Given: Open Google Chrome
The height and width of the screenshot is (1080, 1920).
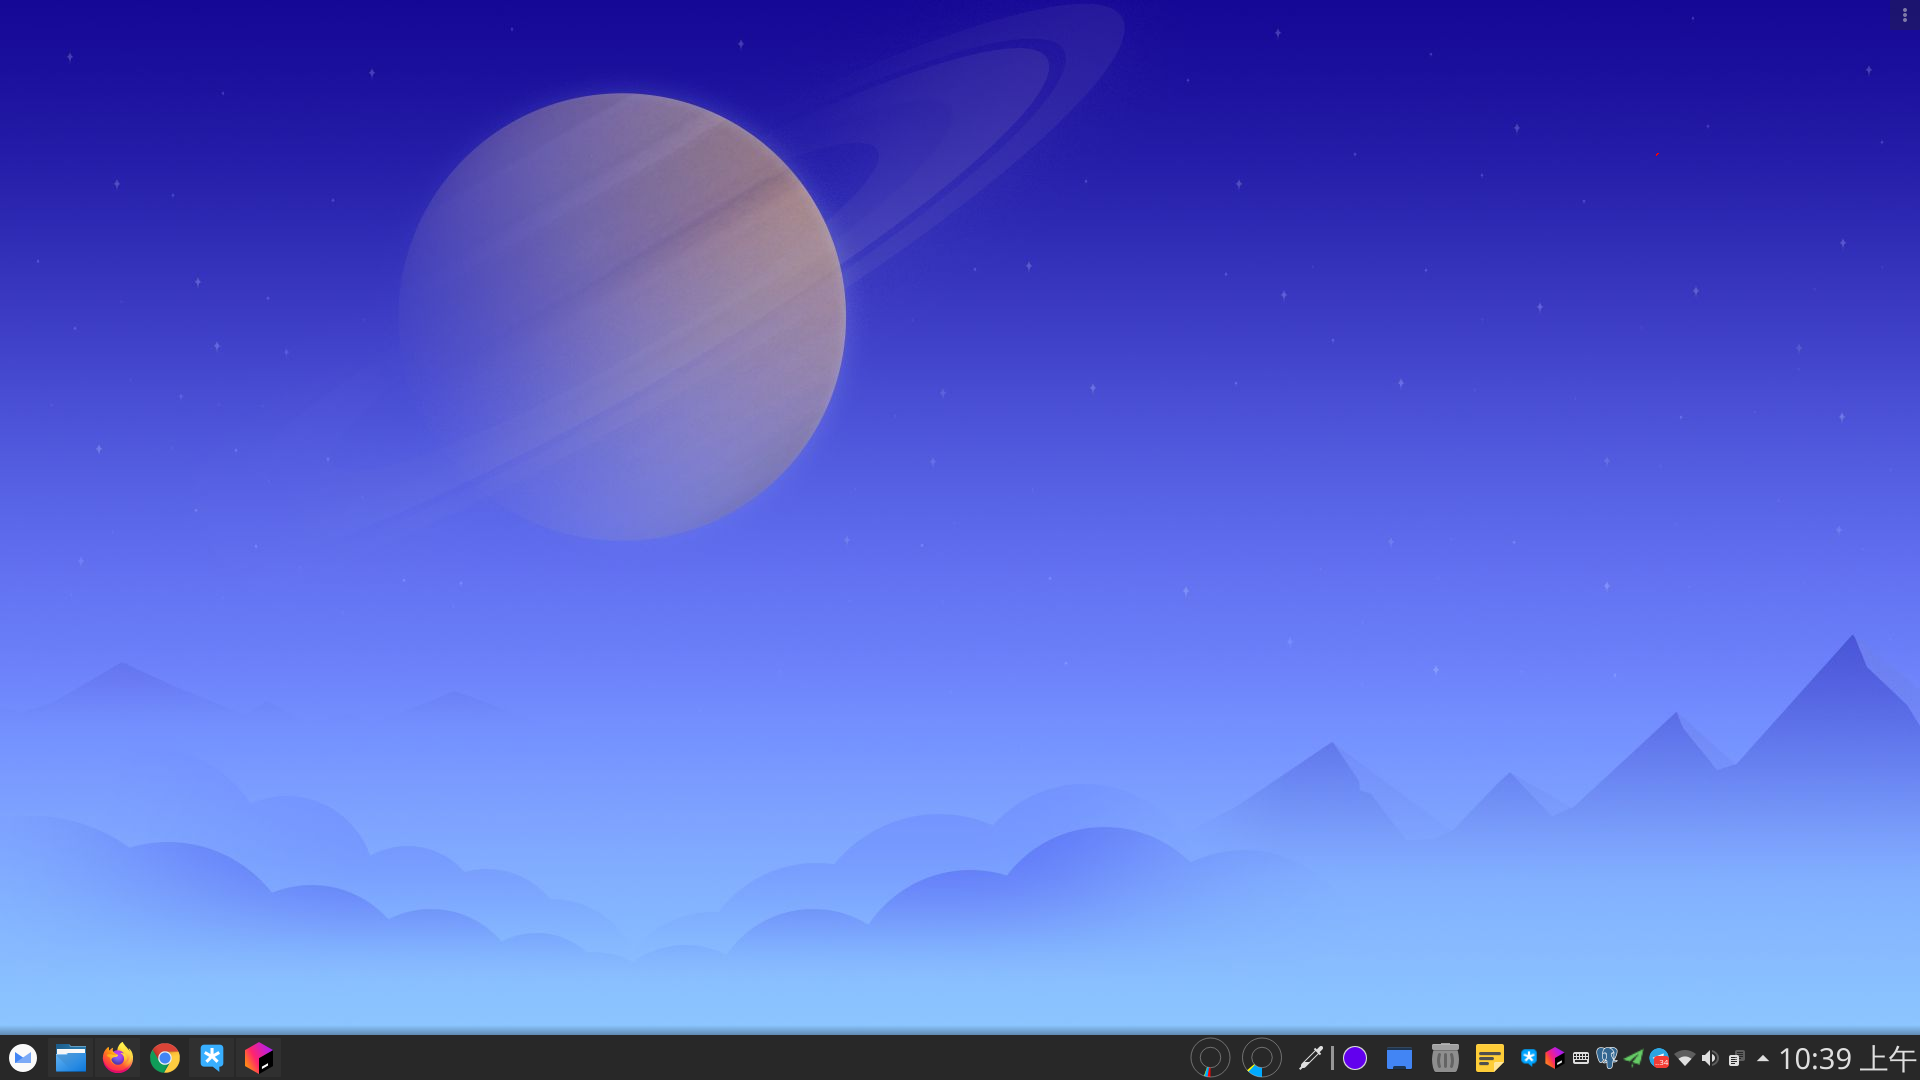Looking at the screenshot, I should 164,1057.
